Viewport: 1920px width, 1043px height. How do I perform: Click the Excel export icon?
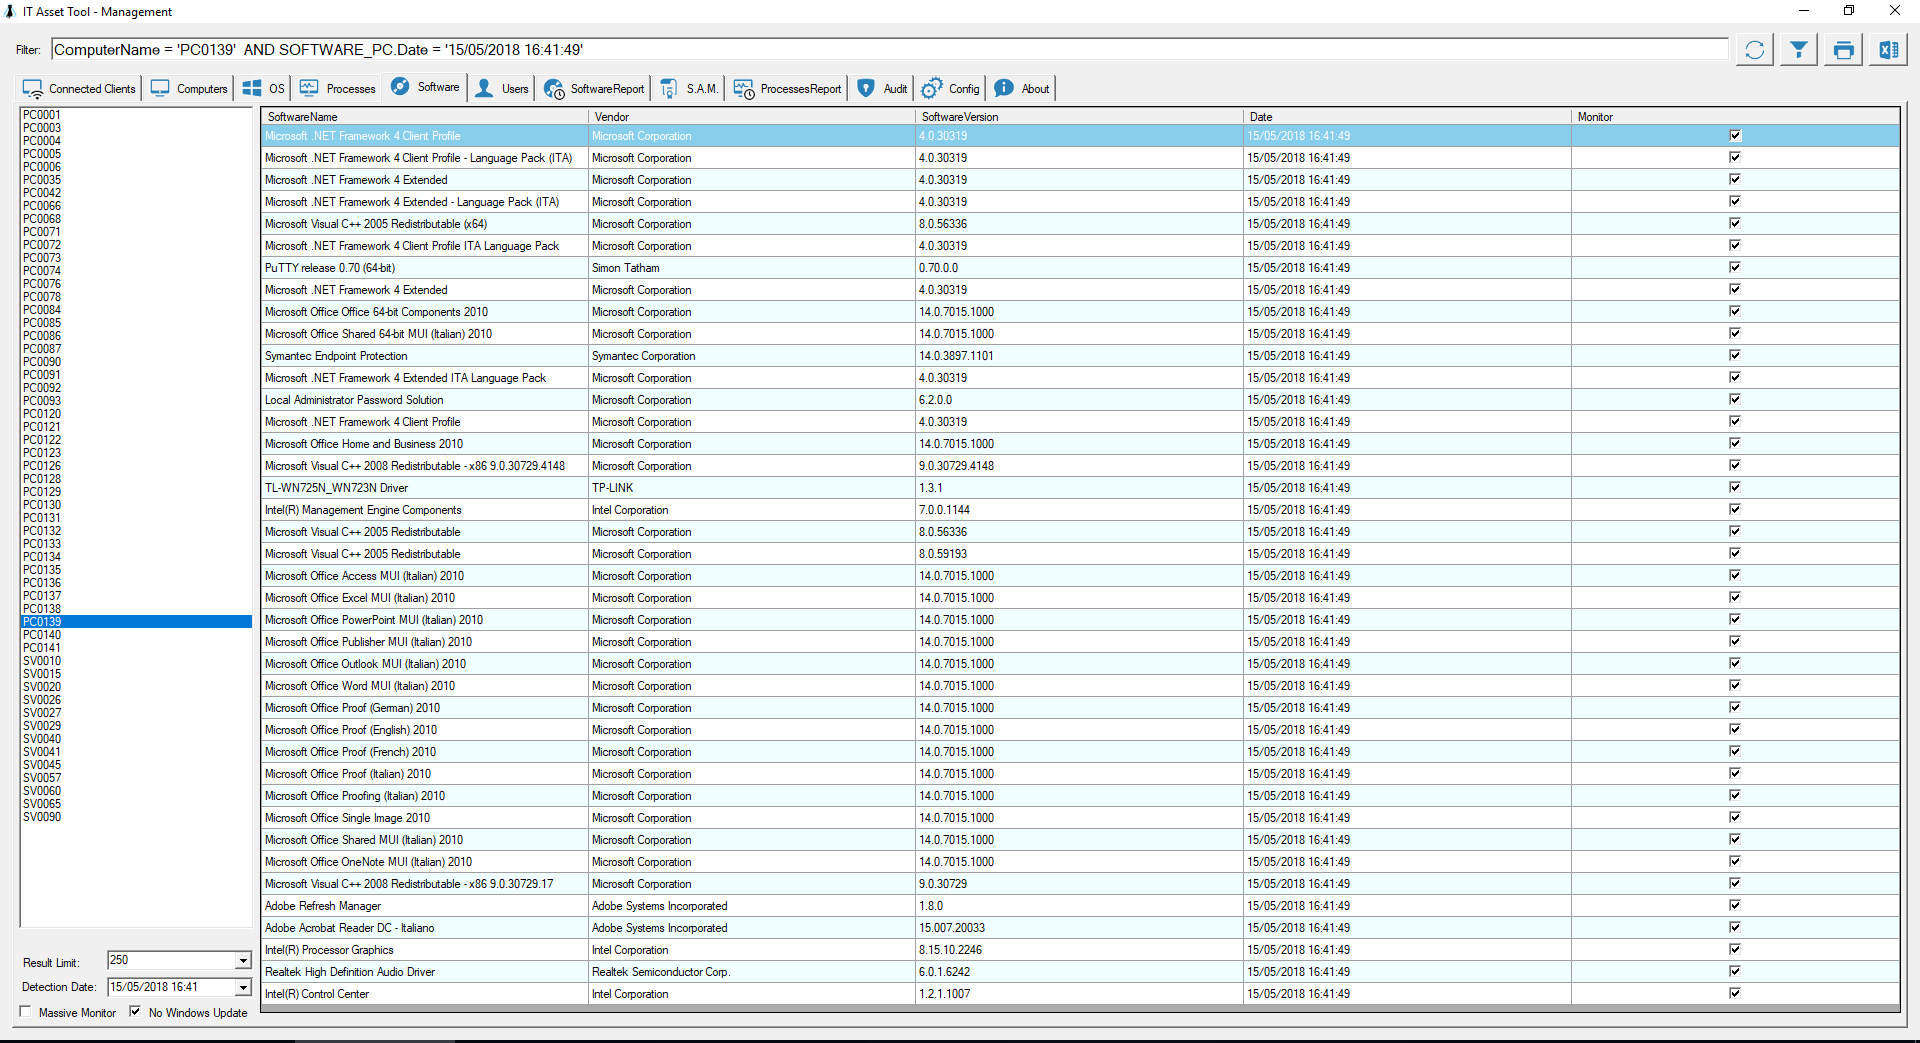(1888, 50)
